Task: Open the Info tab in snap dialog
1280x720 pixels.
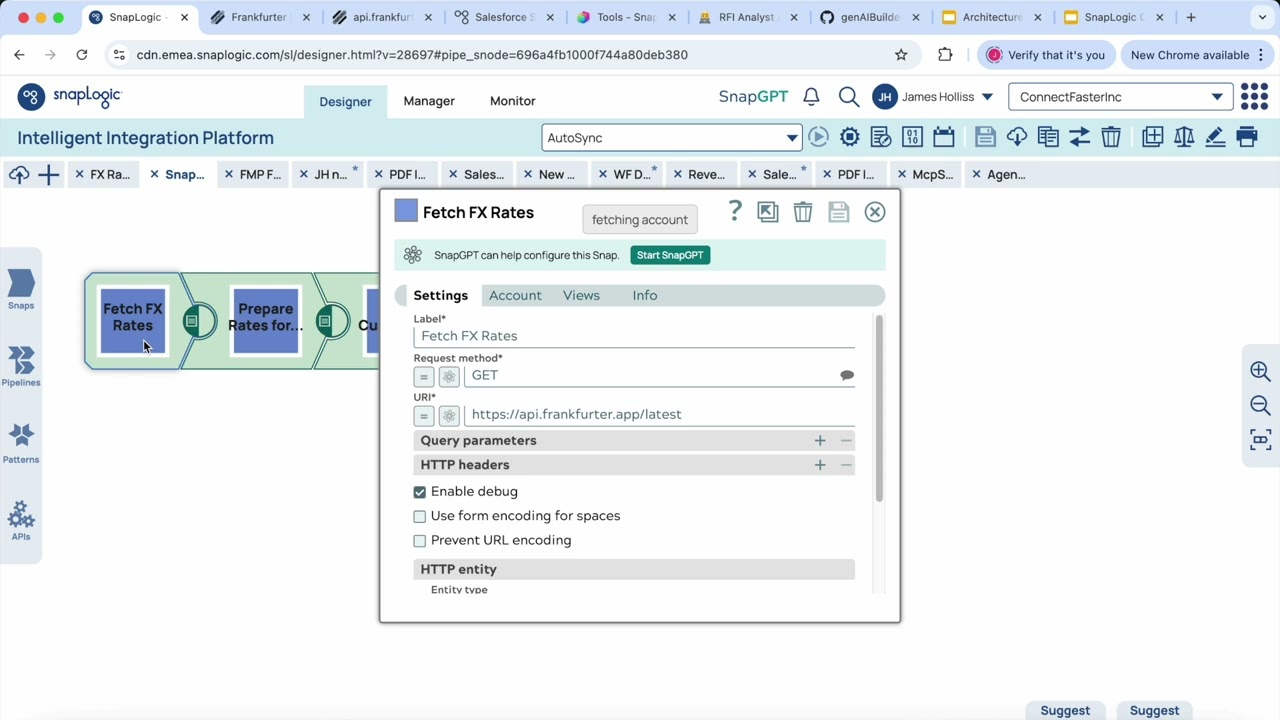Action: pos(645,295)
